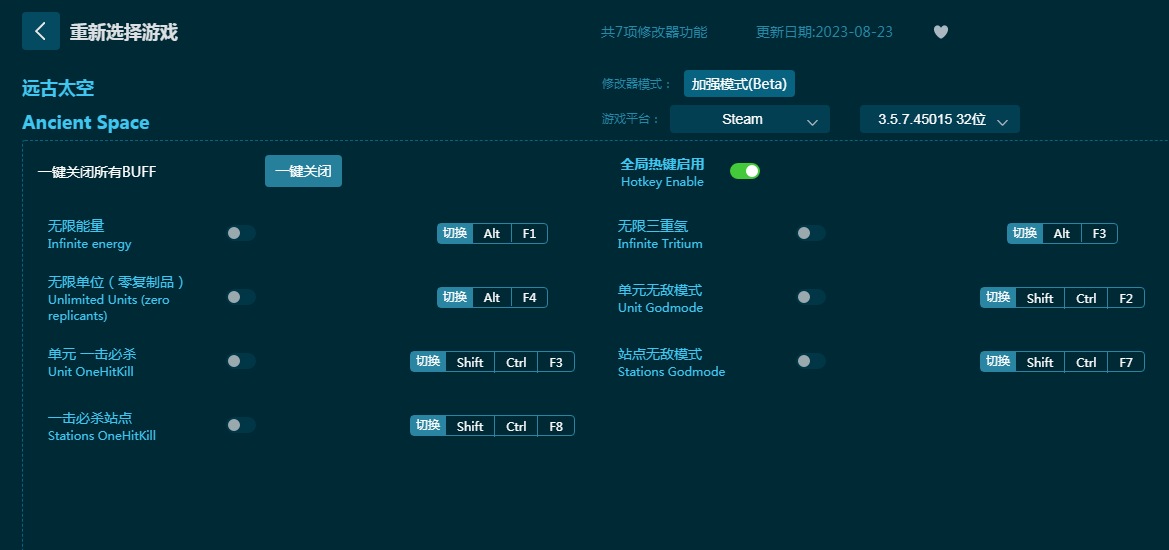1169x550 pixels.
Task: Select 加强模式(Beta) mode button
Action: [x=739, y=84]
